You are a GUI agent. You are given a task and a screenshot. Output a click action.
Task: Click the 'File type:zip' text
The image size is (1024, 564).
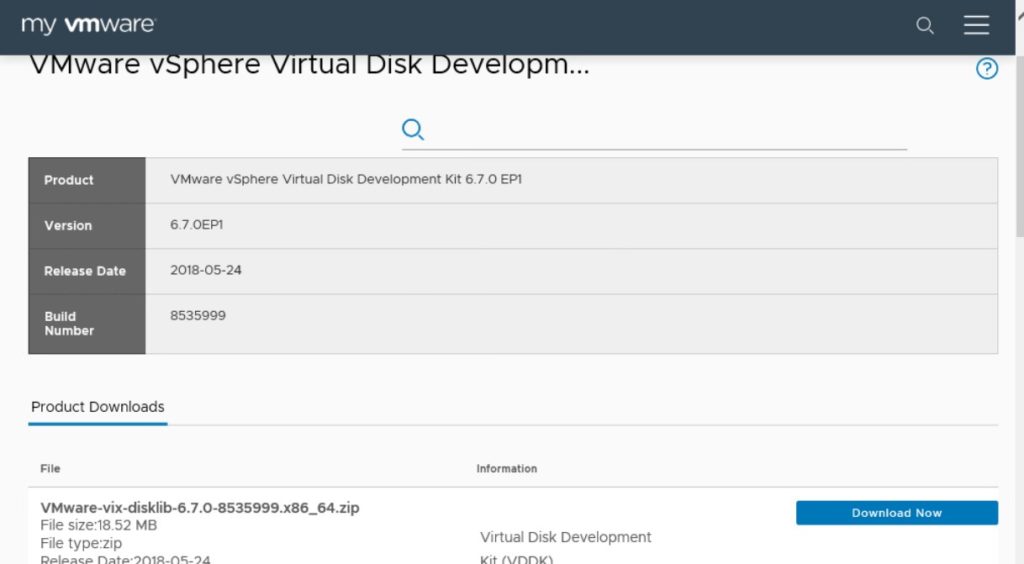pyautogui.click(x=81, y=543)
